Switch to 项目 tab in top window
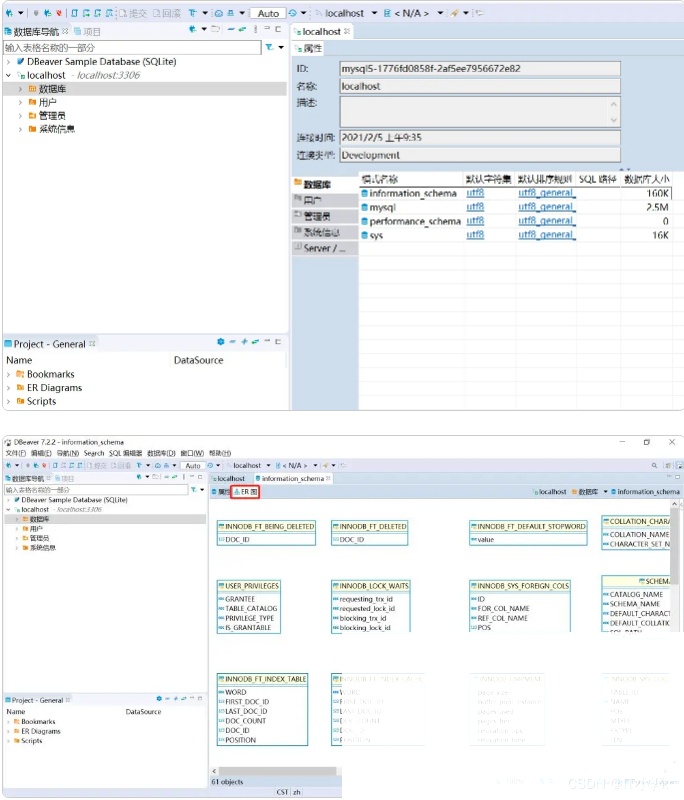The width and height of the screenshot is (684, 800). click(x=87, y=32)
